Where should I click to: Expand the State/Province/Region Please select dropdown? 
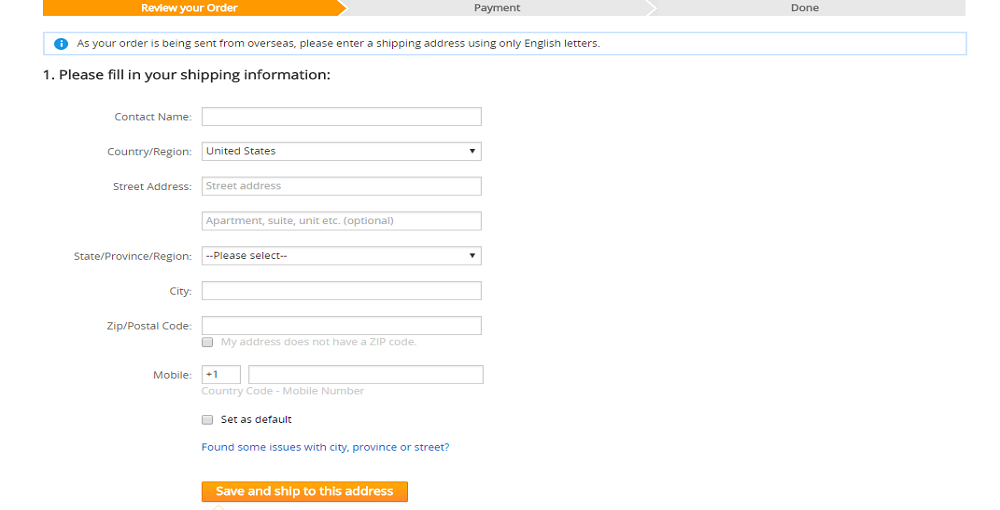point(341,256)
